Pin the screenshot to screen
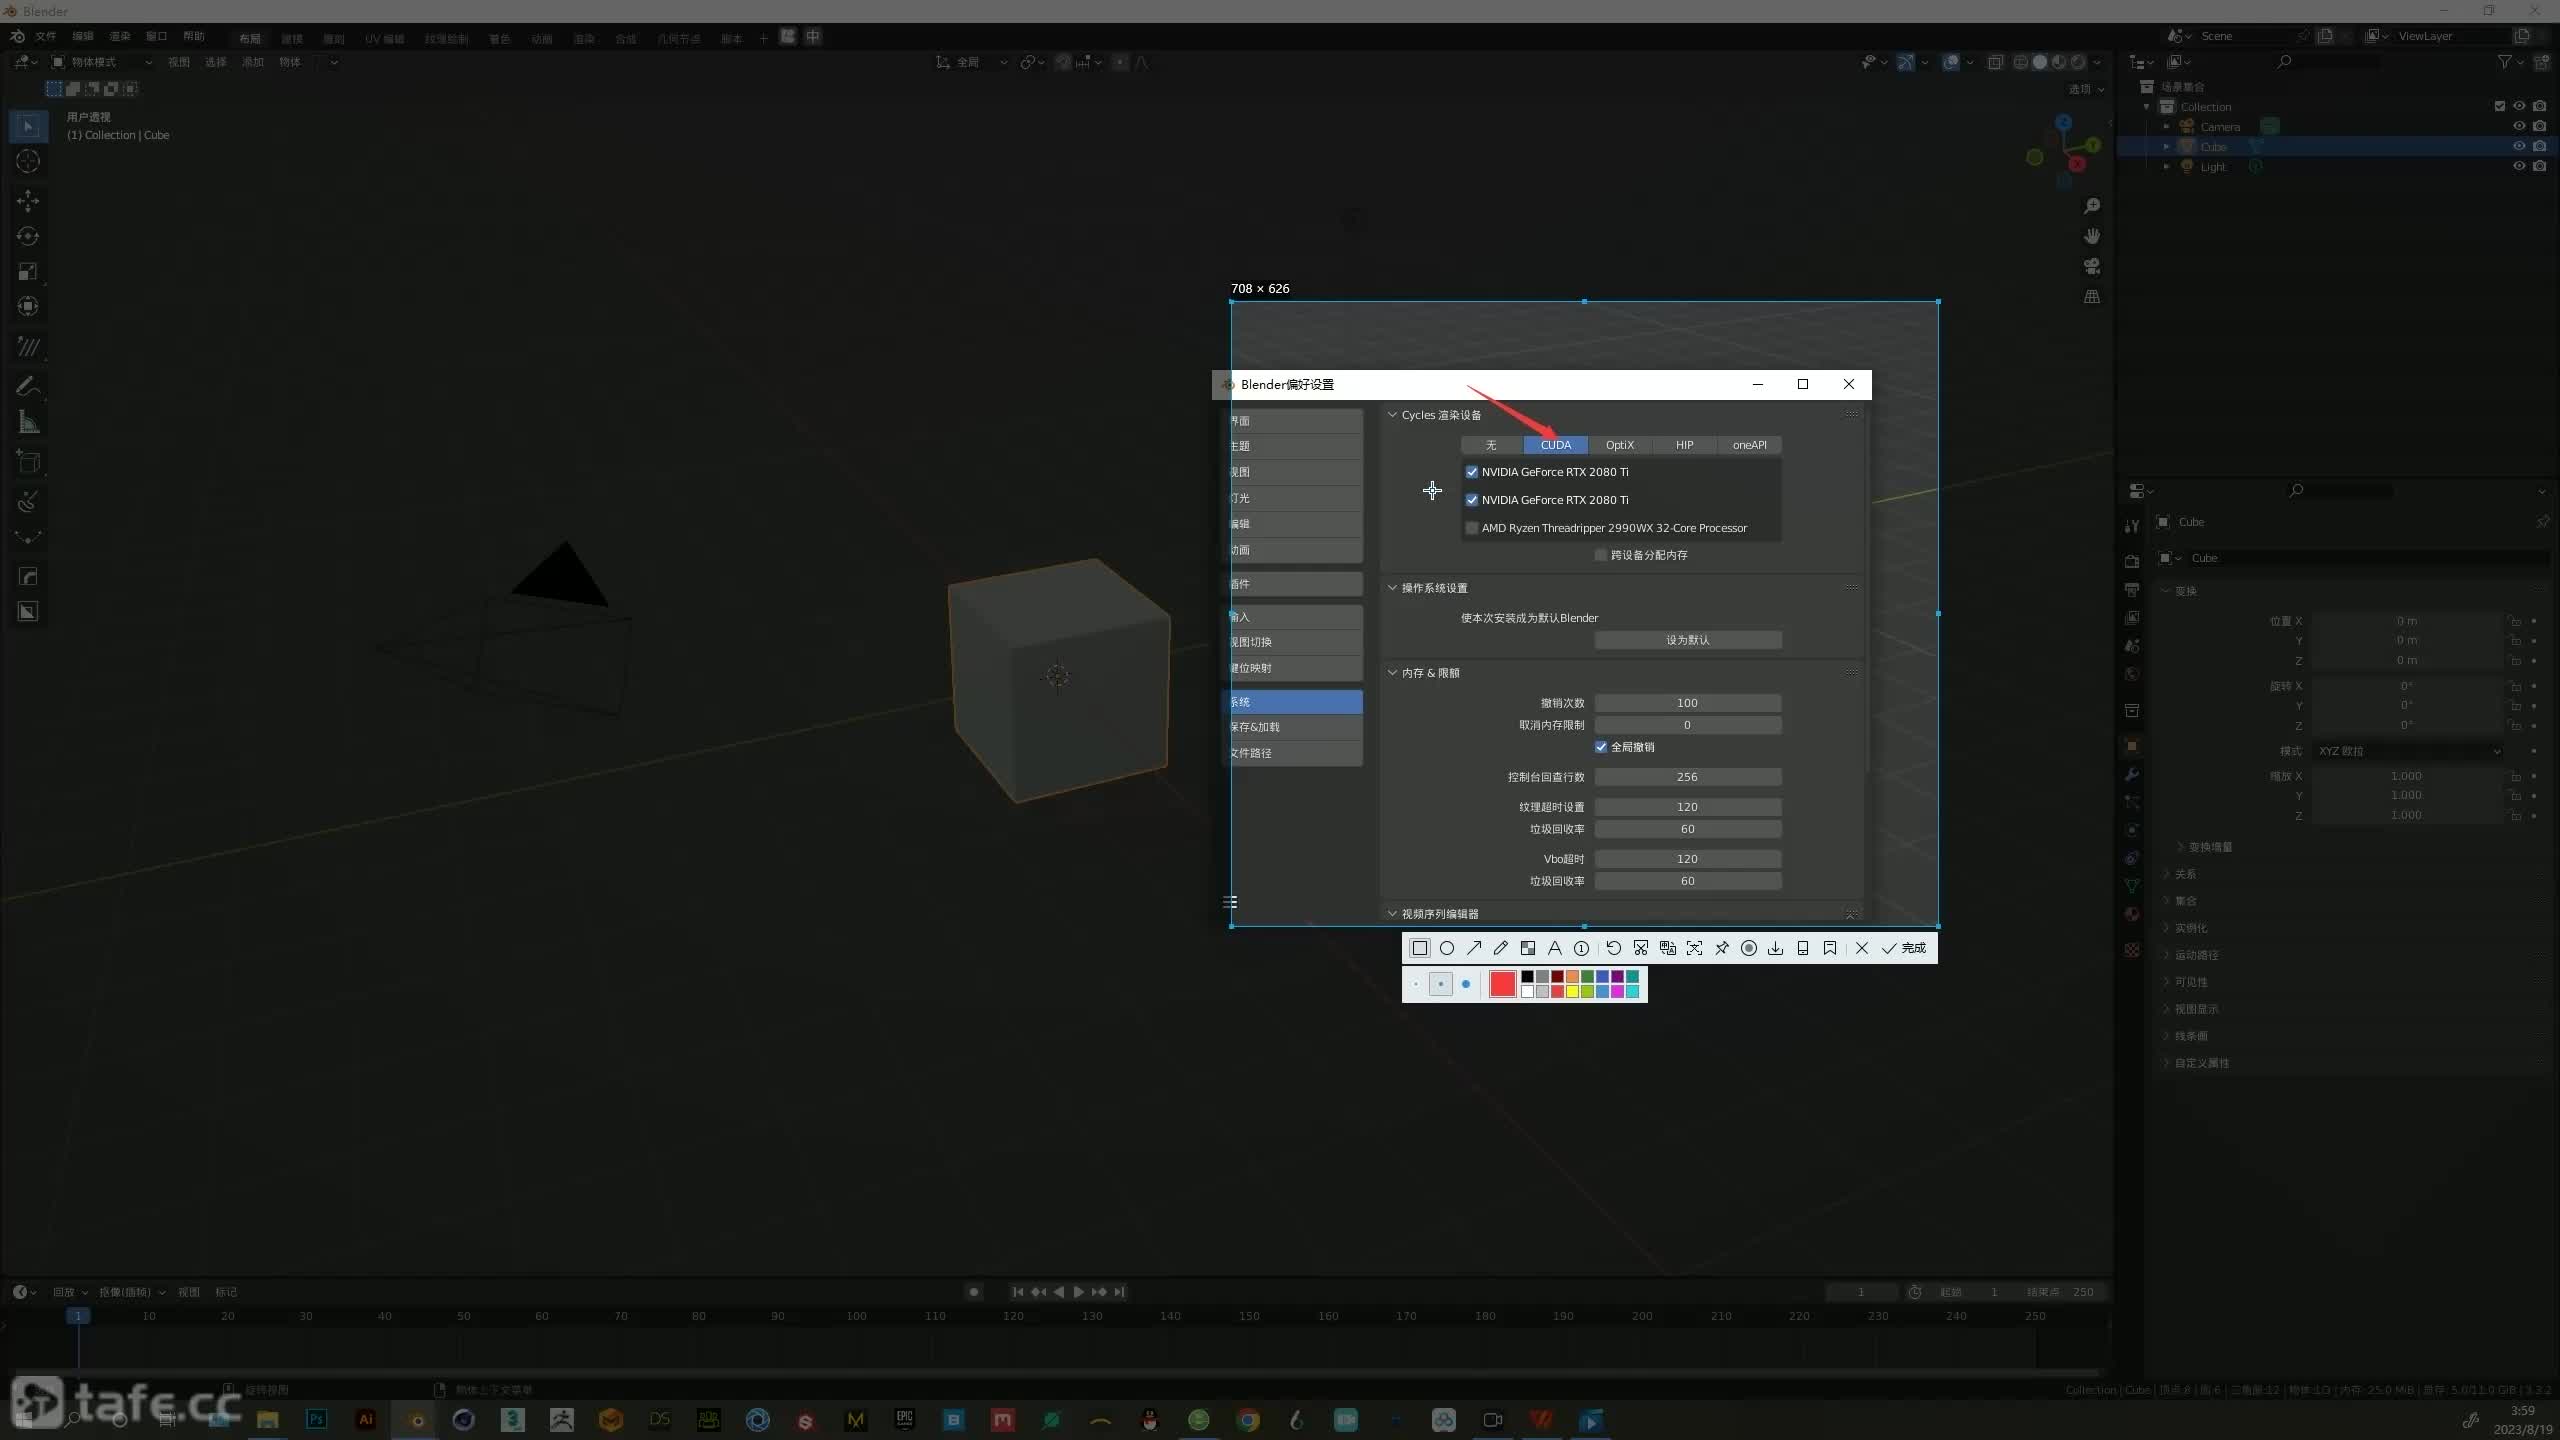This screenshot has width=2560, height=1440. pos(1721,948)
